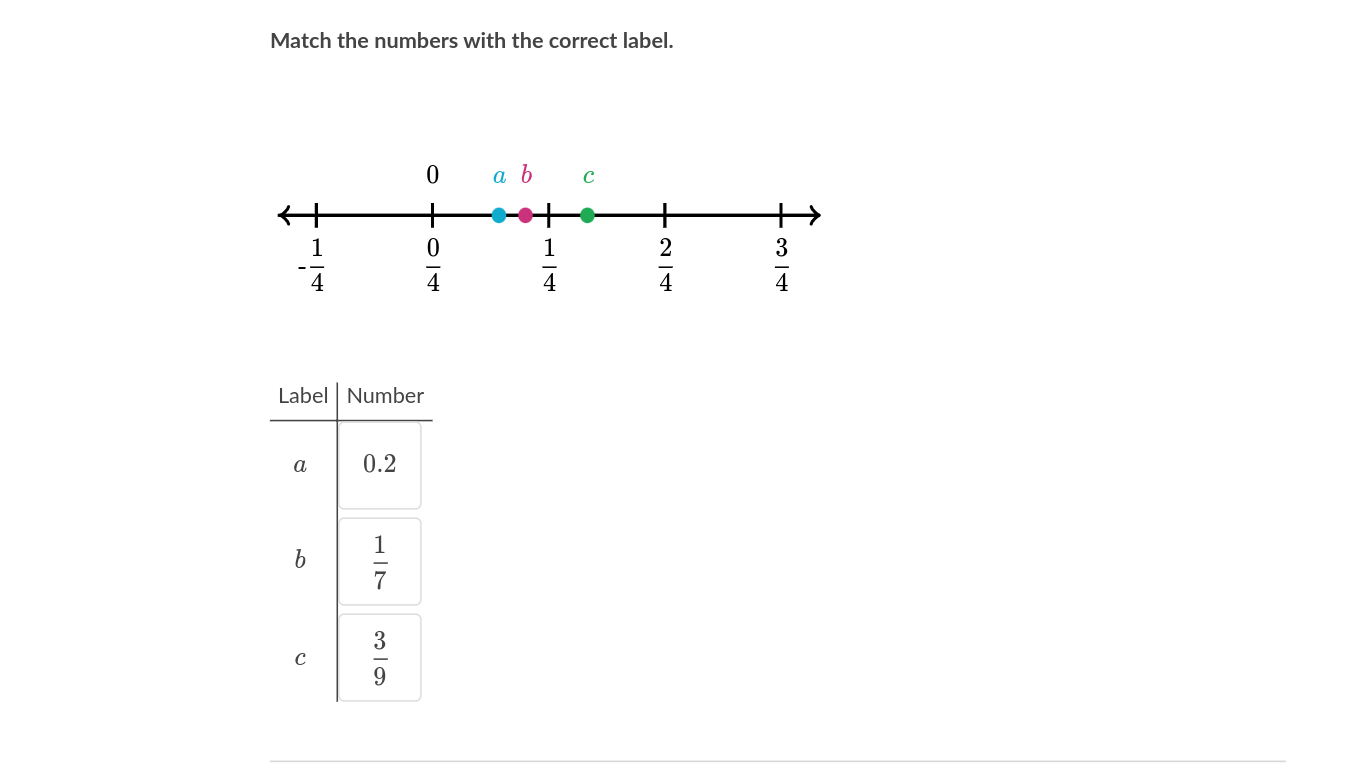Viewport: 1366px width, 768px height.
Task: Click the 1/4 tick label on number line
Action: pos(549,265)
